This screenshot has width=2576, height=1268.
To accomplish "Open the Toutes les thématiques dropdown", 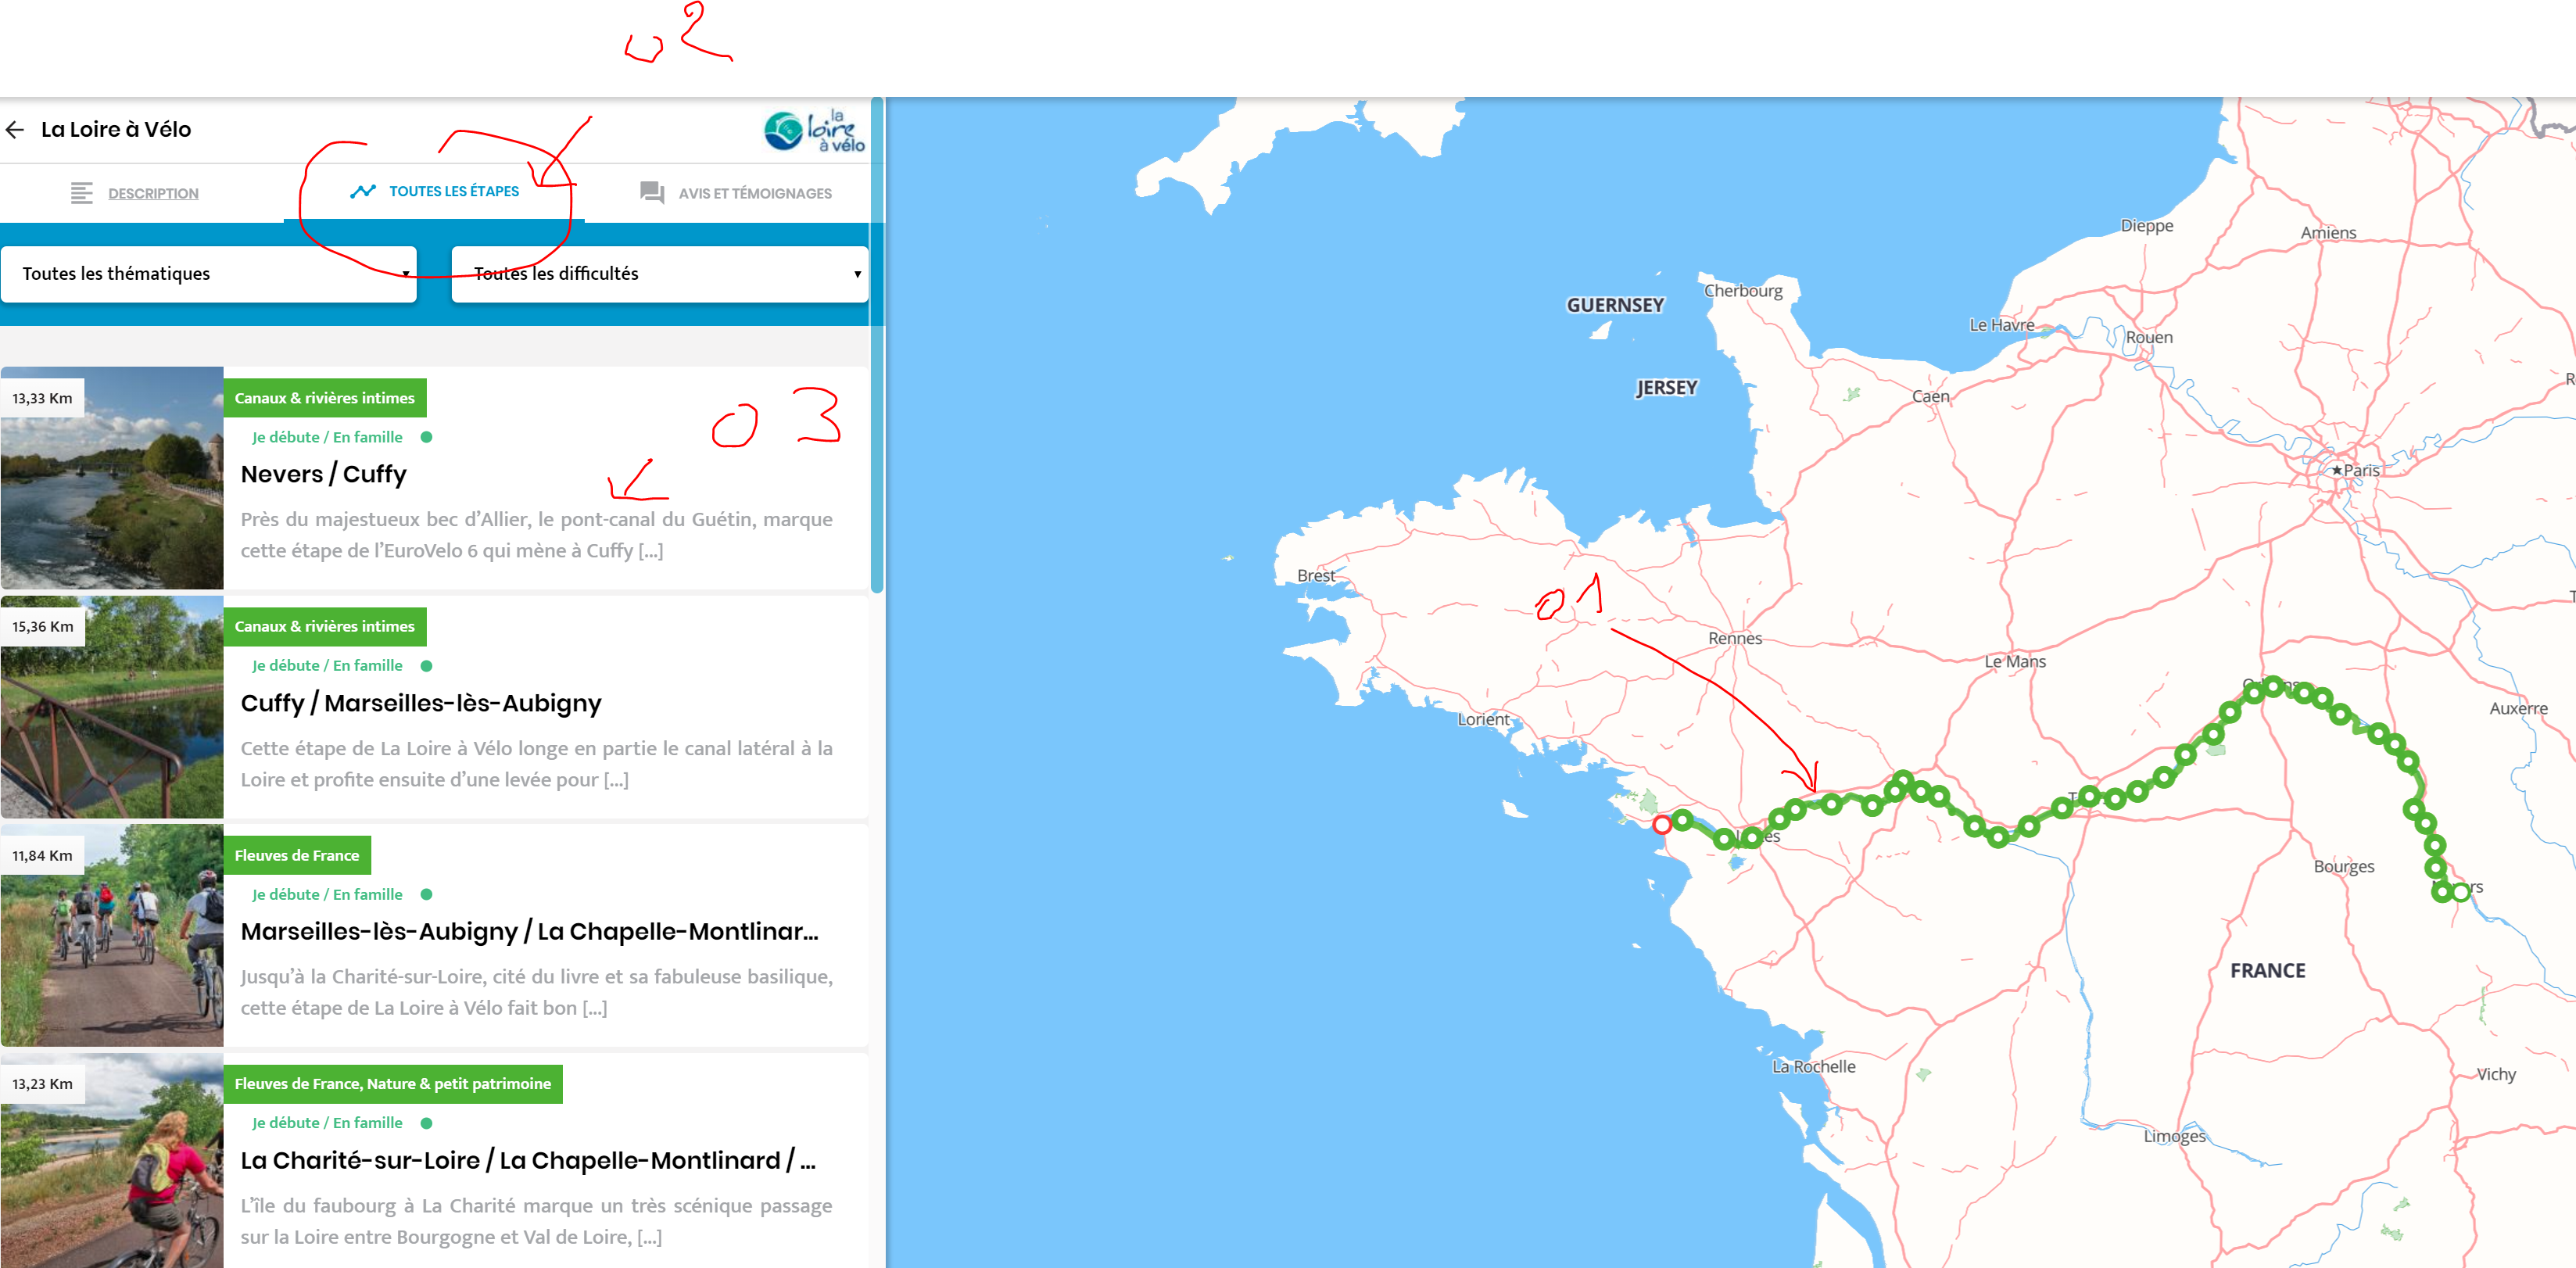I will [209, 274].
